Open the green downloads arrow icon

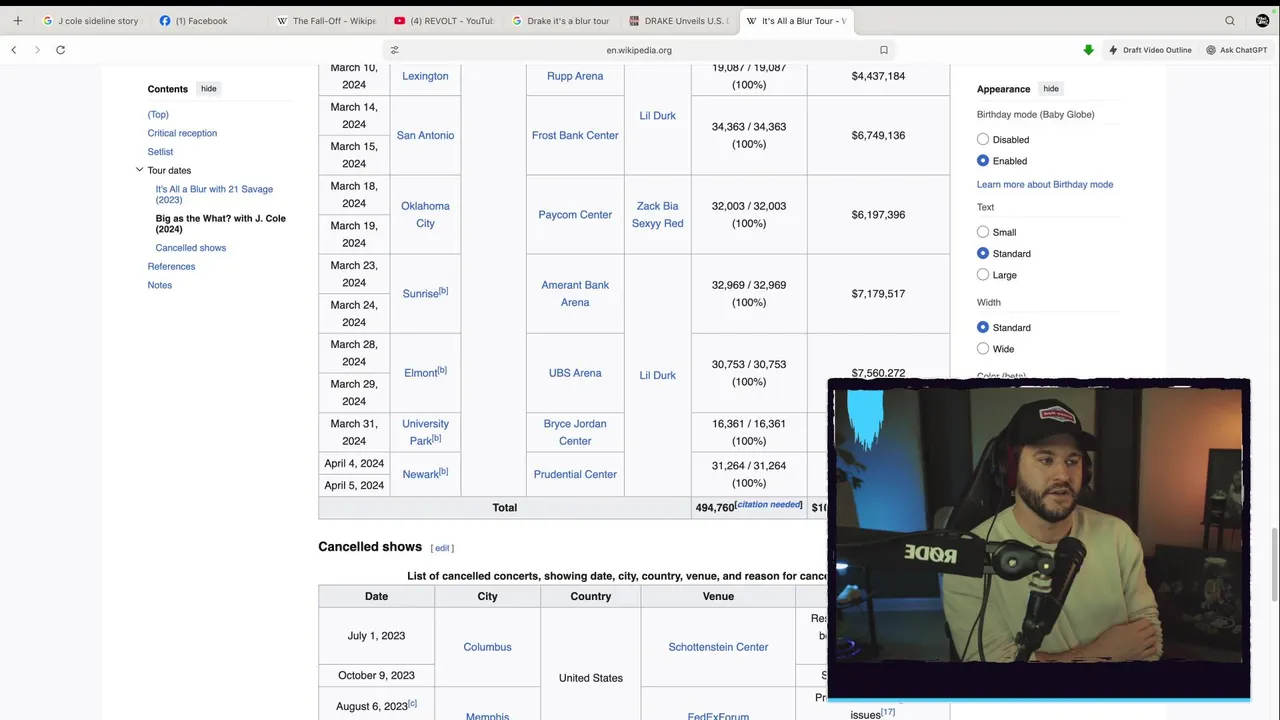coord(1088,50)
